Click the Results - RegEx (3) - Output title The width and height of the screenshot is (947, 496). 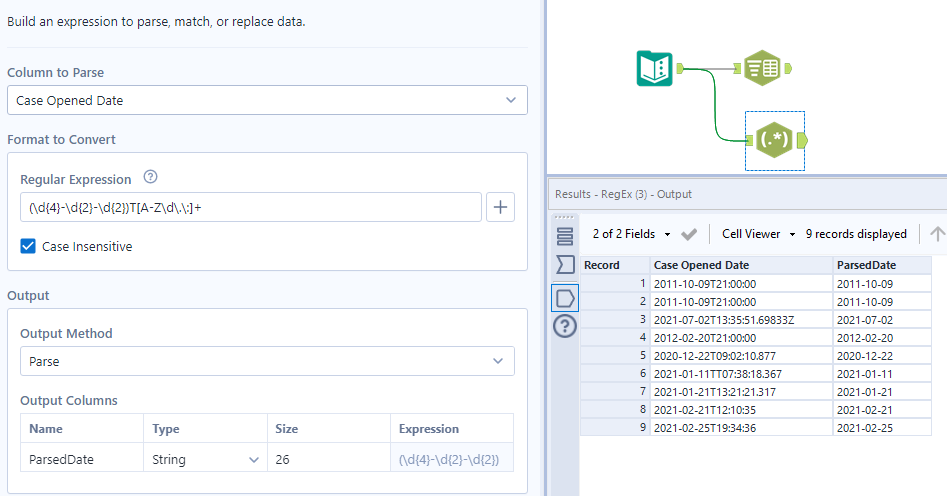[623, 195]
